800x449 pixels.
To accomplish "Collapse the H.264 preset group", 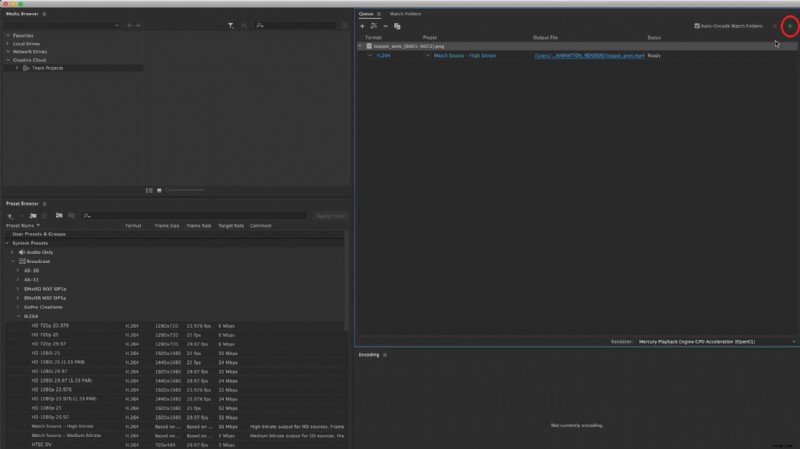I will pyautogui.click(x=19, y=316).
